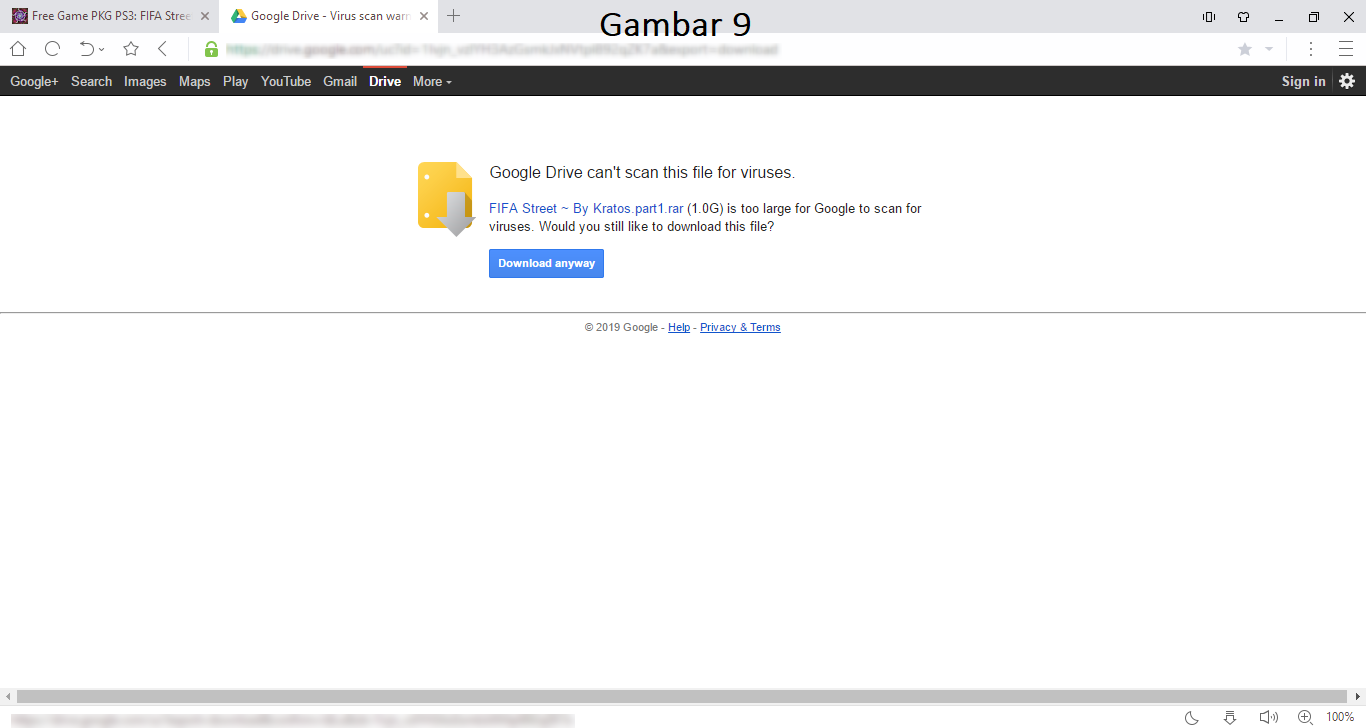Open a new tab with plus icon
Screen dimensions: 1366x728
454,16
